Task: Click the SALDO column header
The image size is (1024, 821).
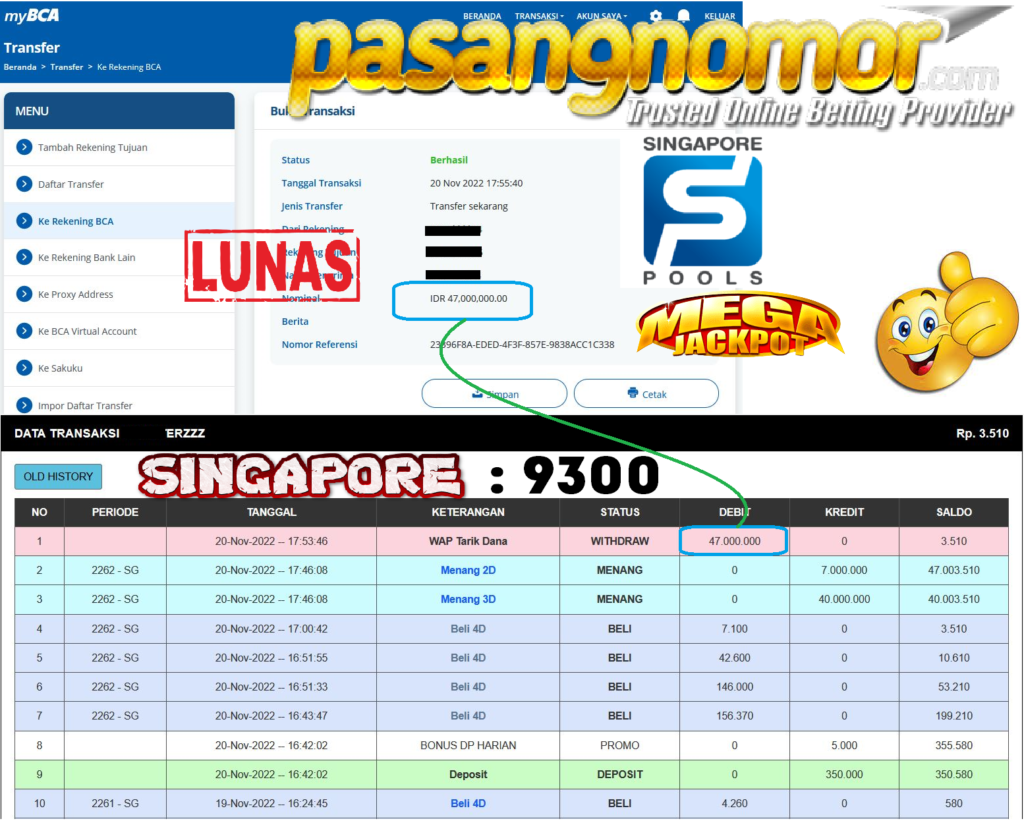Action: click(954, 512)
